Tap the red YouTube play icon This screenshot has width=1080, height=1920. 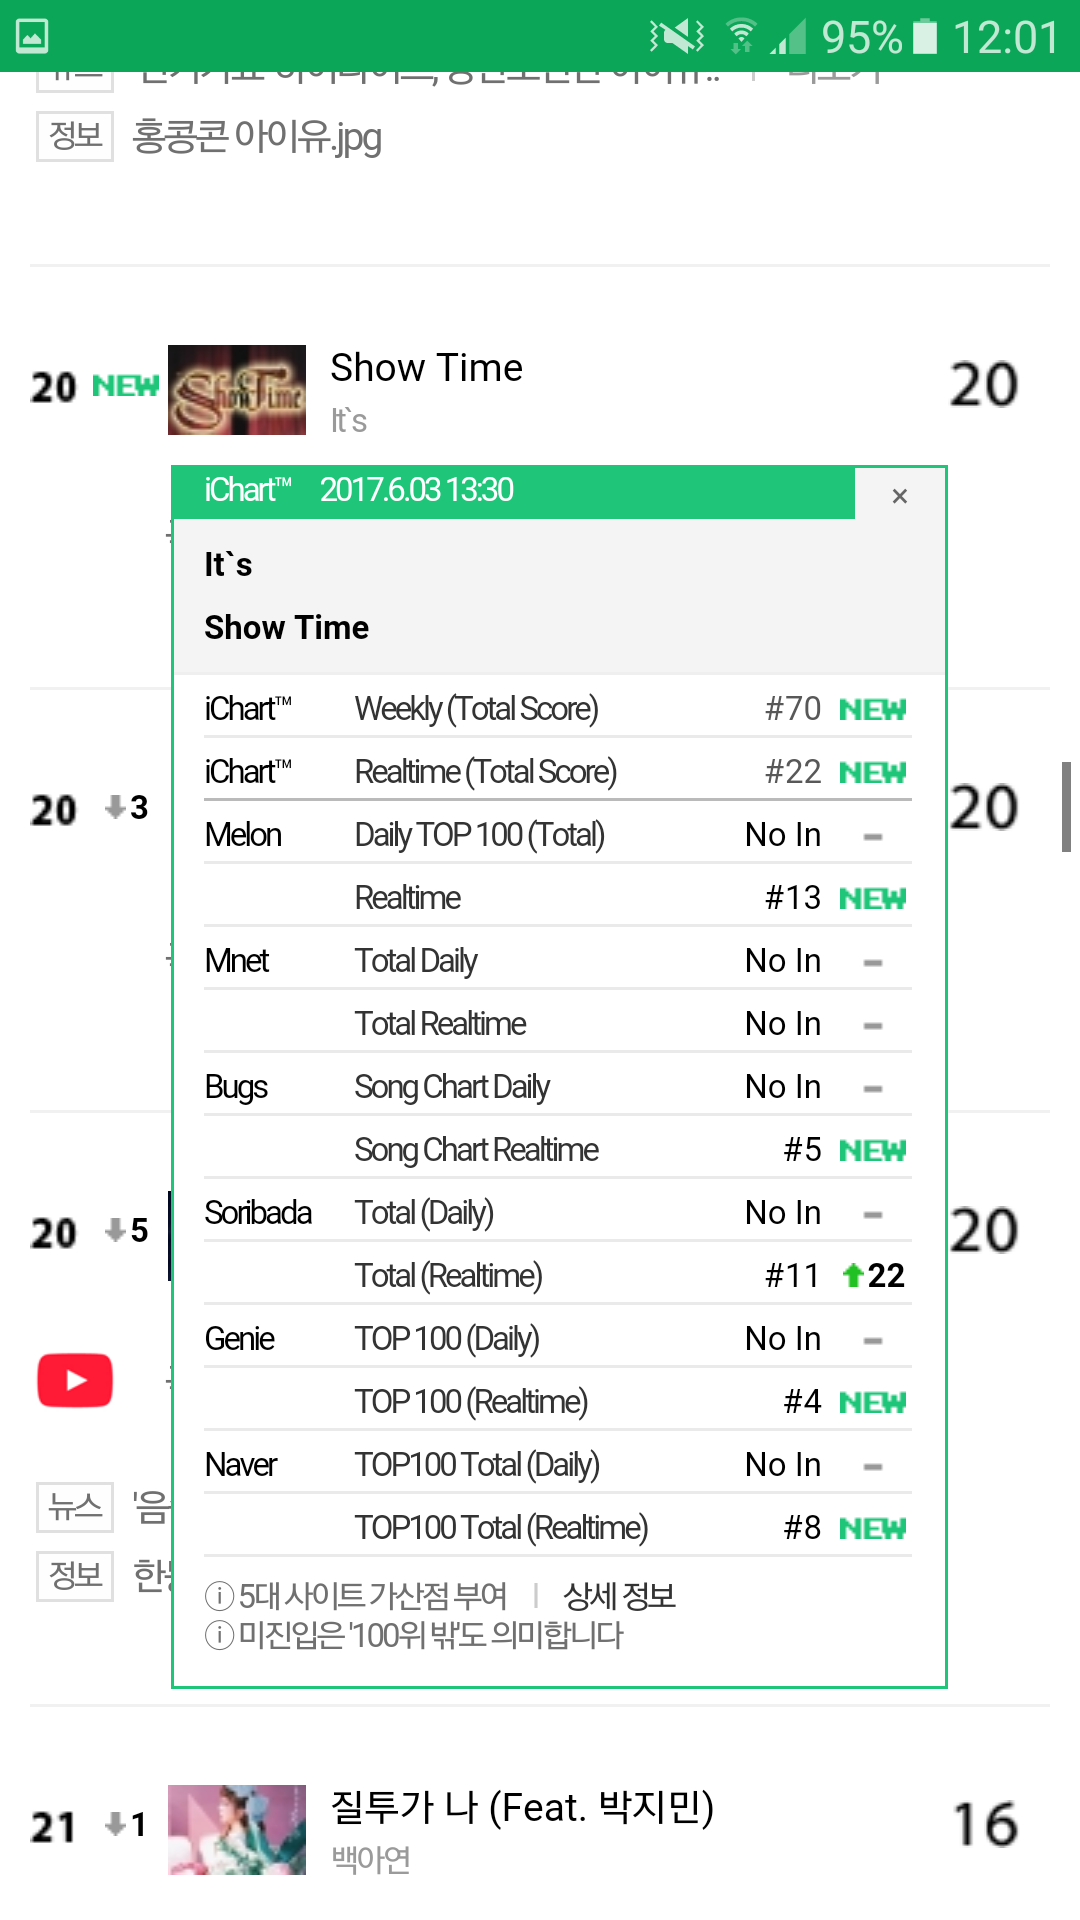pyautogui.click(x=75, y=1380)
